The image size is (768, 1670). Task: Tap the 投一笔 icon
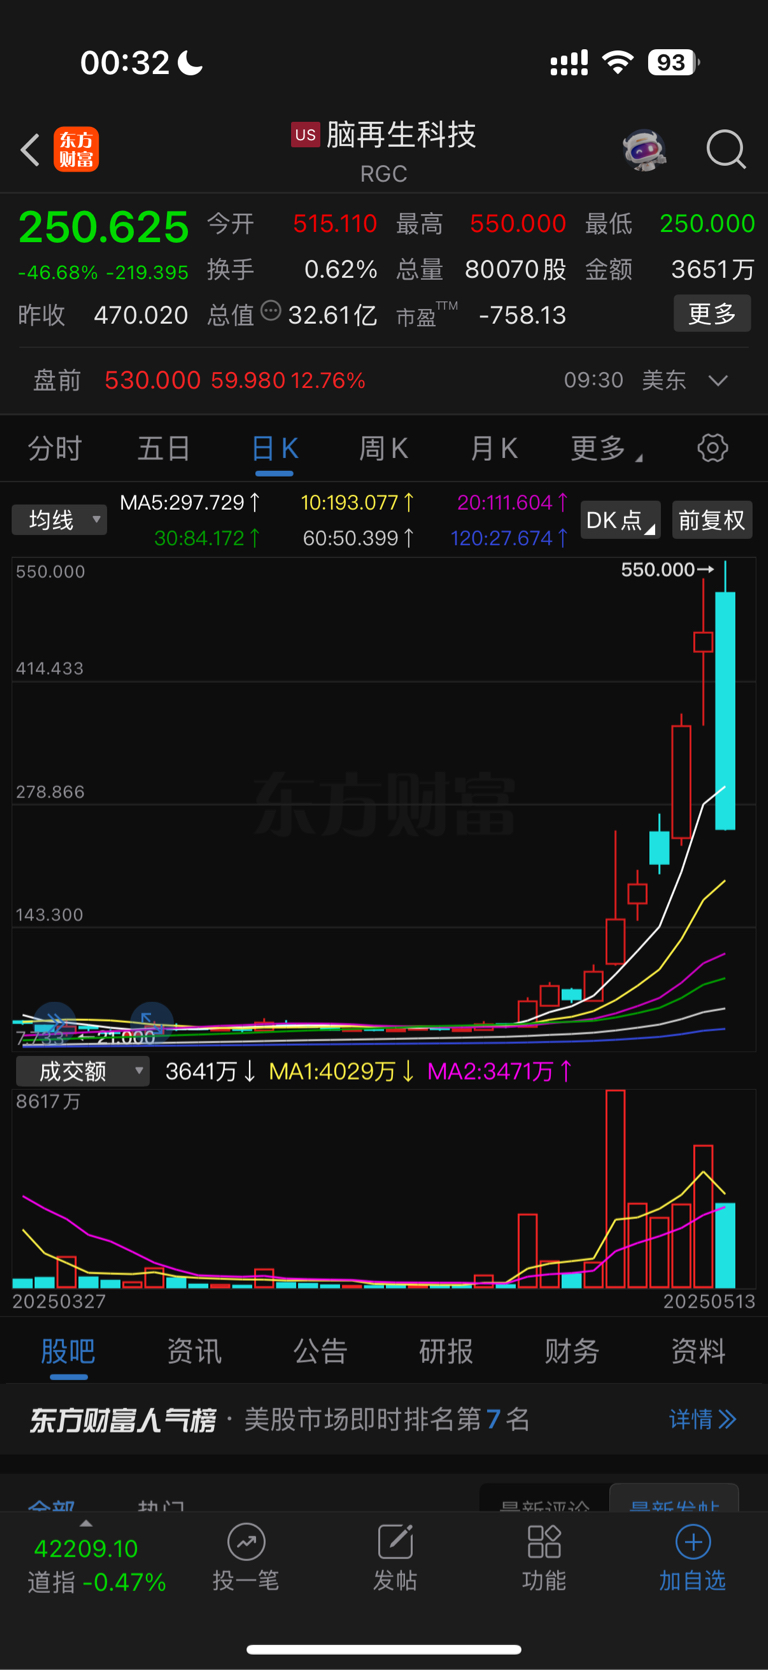point(246,1542)
